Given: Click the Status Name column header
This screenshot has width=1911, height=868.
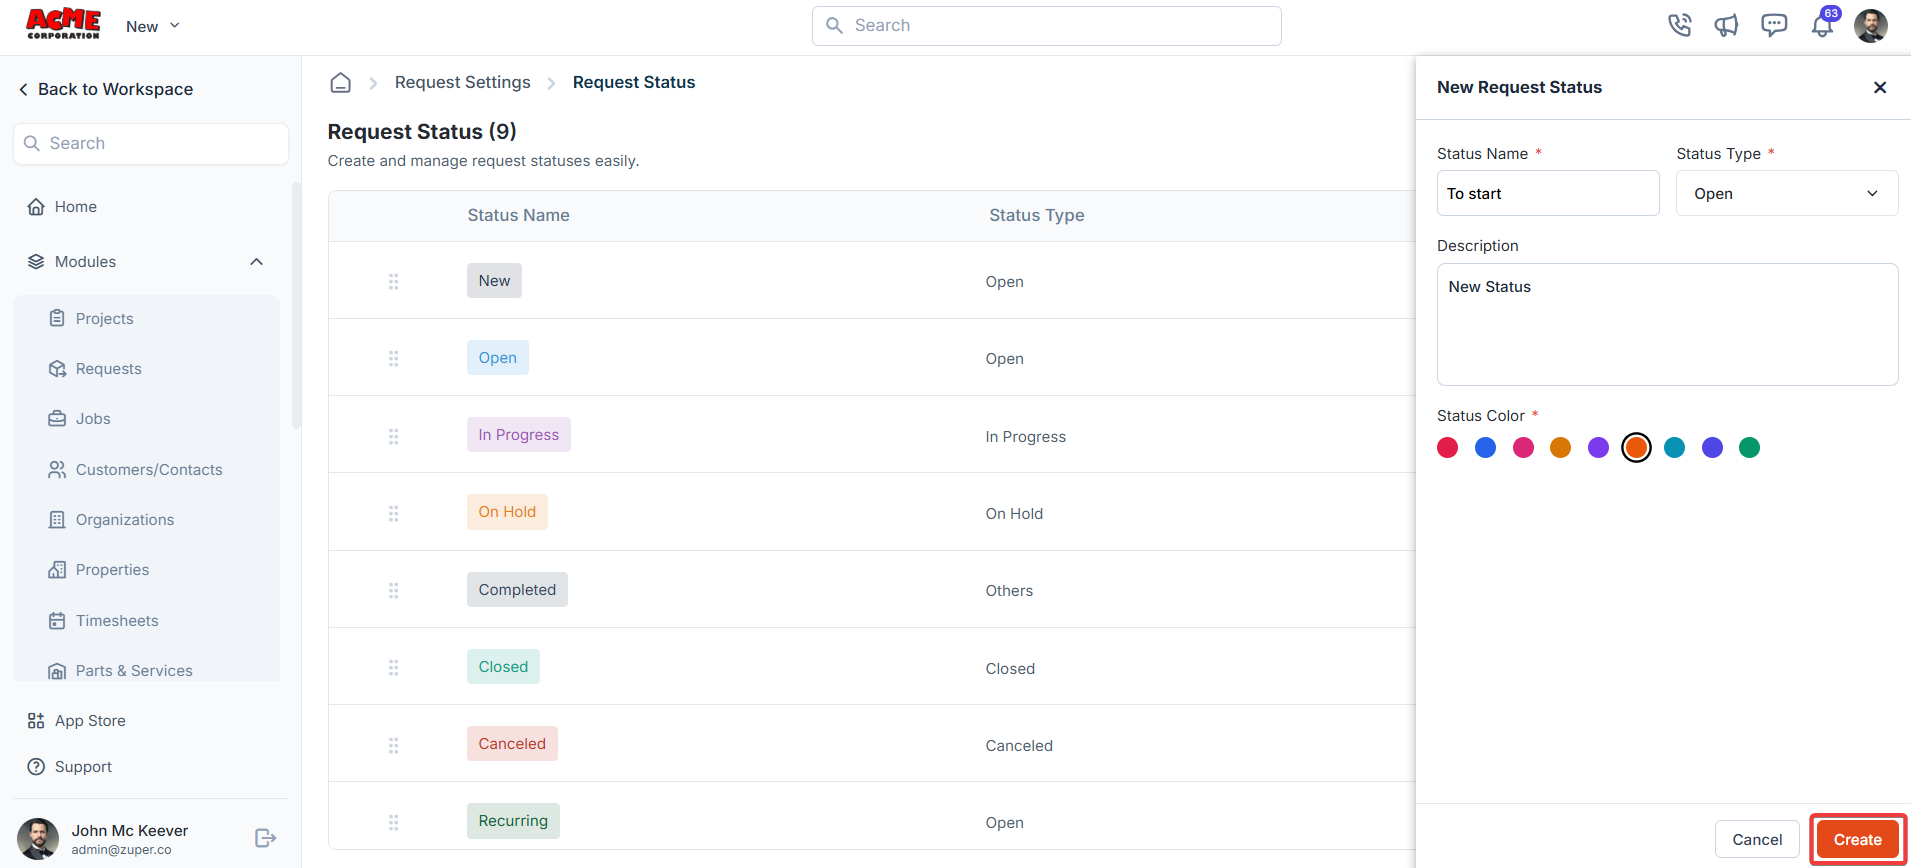Looking at the screenshot, I should [x=518, y=215].
